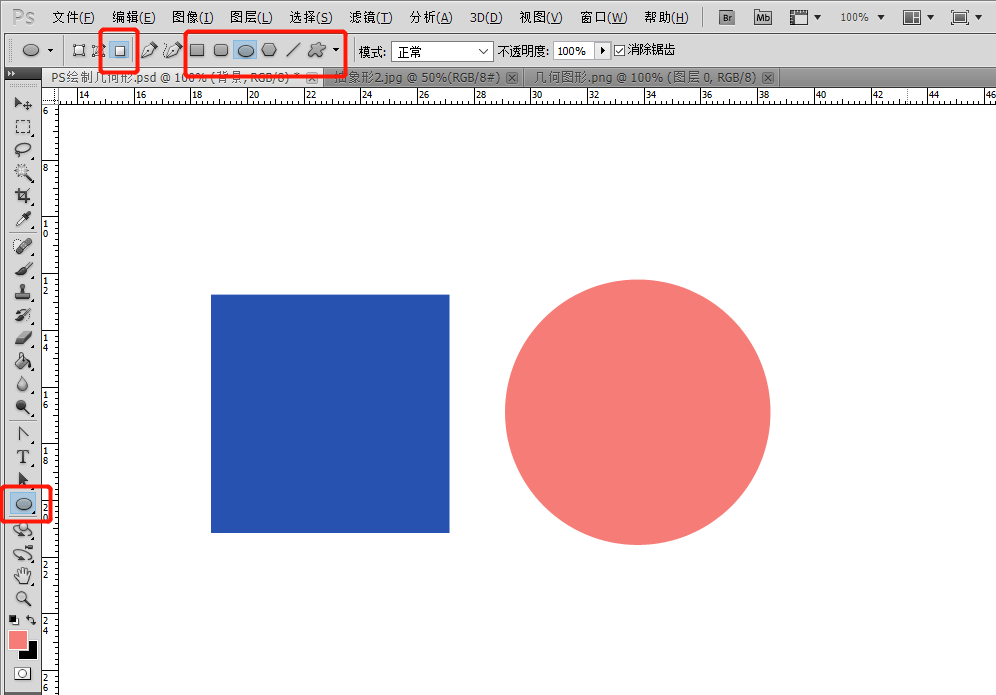
Task: Select the Brush tool
Action: pos(23,269)
